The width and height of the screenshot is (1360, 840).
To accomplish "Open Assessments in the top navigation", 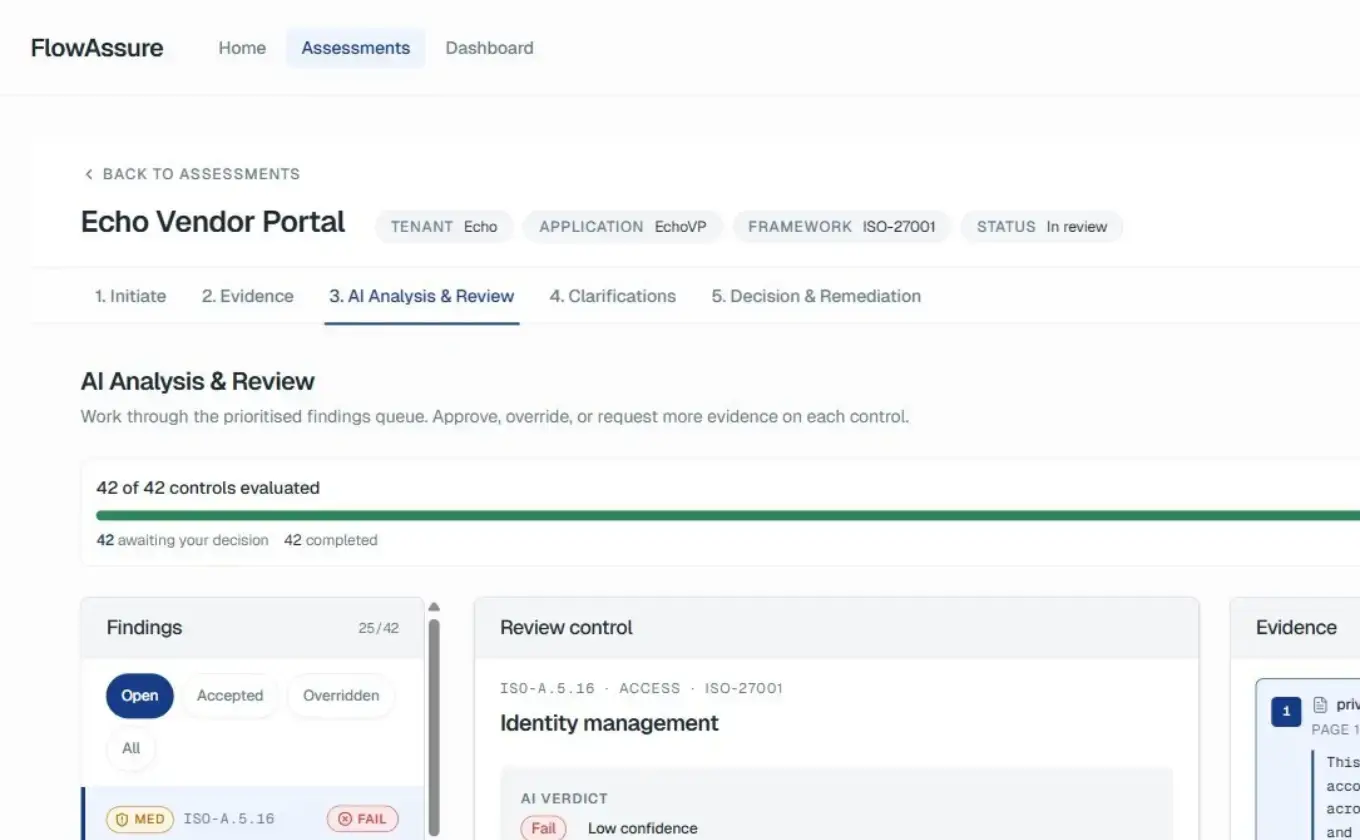I will click(x=356, y=48).
